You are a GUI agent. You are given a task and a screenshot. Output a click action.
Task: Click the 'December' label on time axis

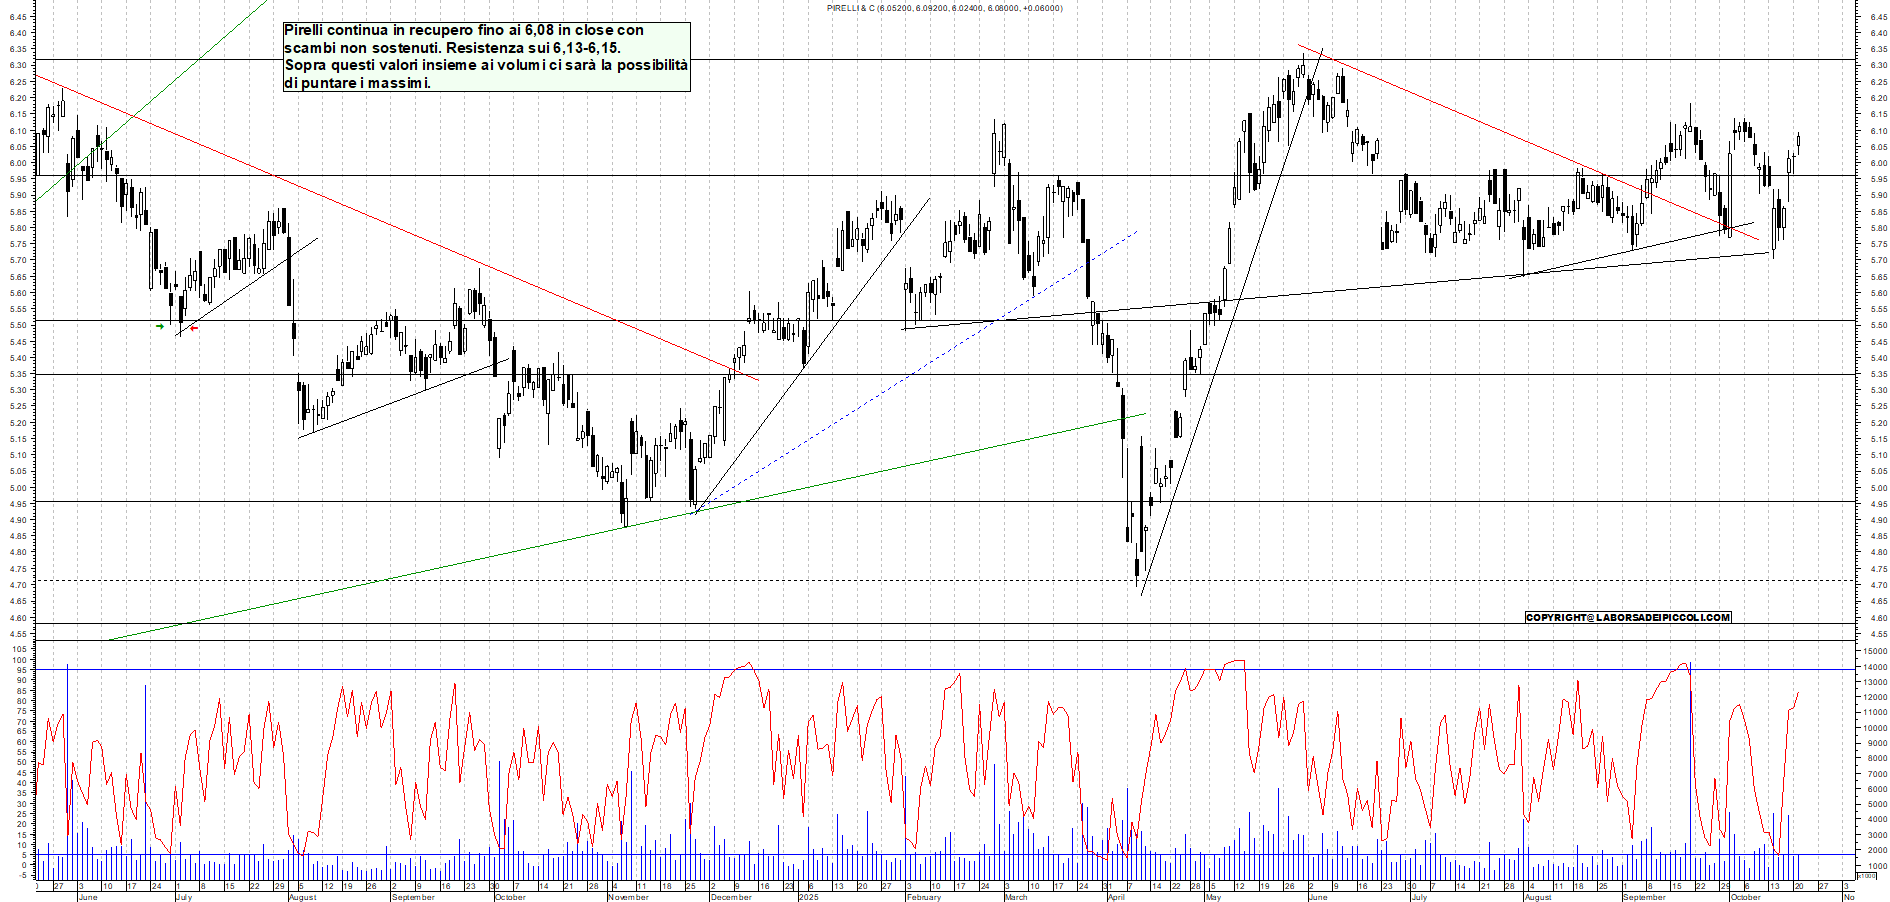pyautogui.click(x=730, y=897)
